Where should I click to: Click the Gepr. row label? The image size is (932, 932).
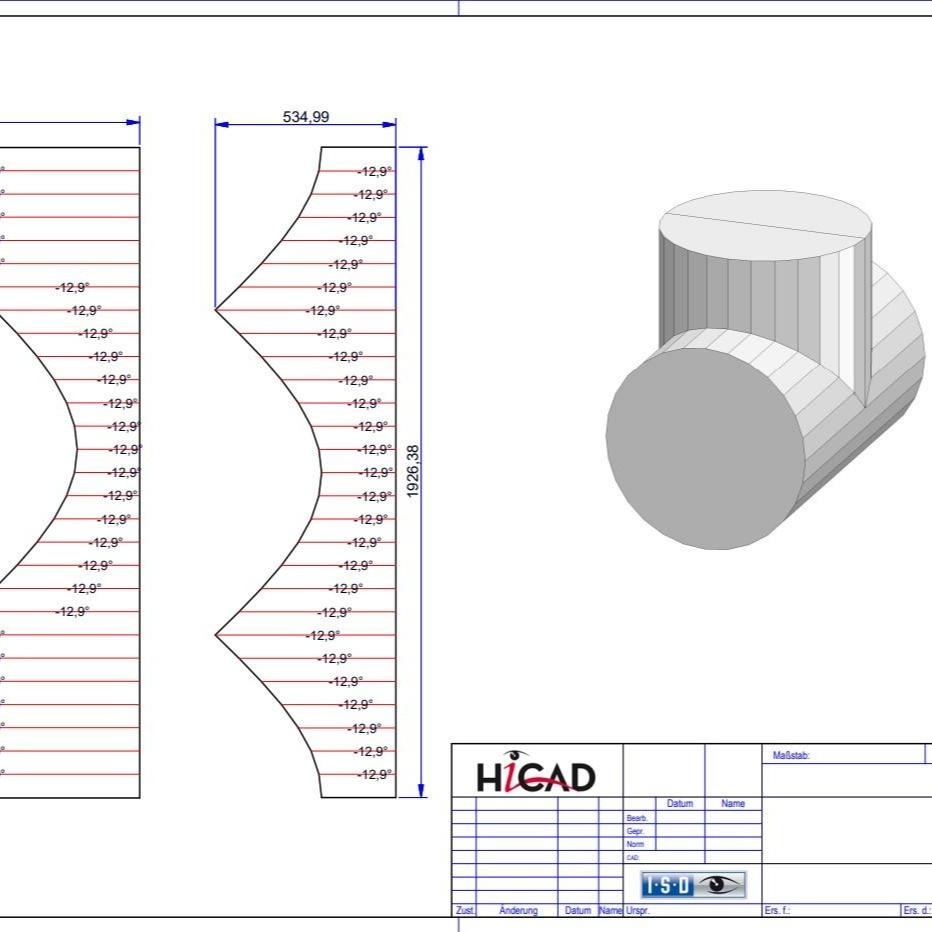pyautogui.click(x=634, y=831)
